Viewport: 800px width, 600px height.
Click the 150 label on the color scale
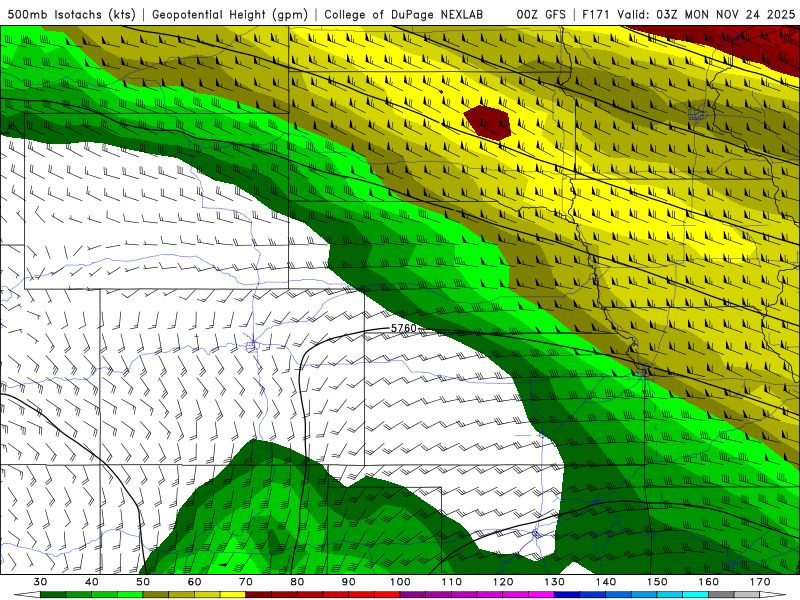(x=657, y=582)
